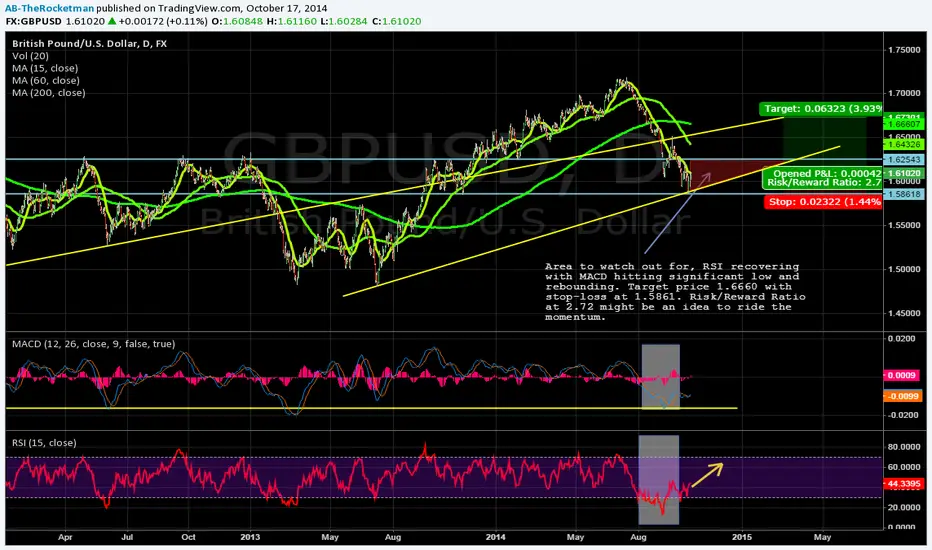This screenshot has height=550, width=932.
Task: Select the British Pound/U.S. Dollar, D, FX title
Action: 89,43
